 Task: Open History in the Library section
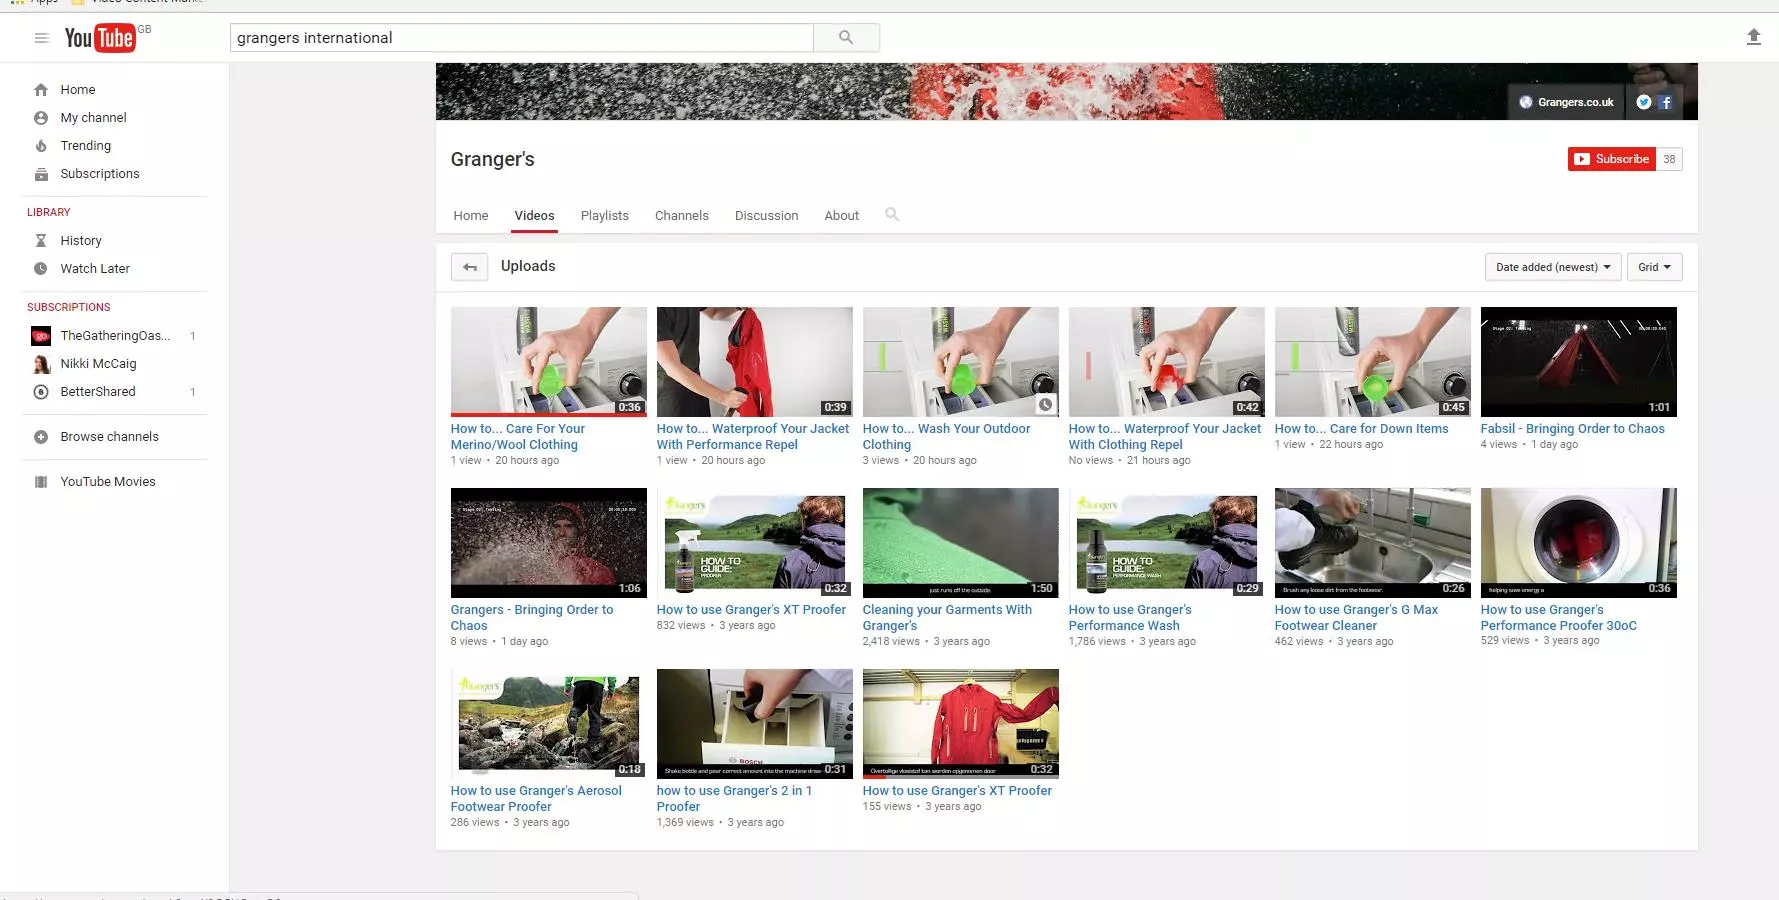point(79,240)
